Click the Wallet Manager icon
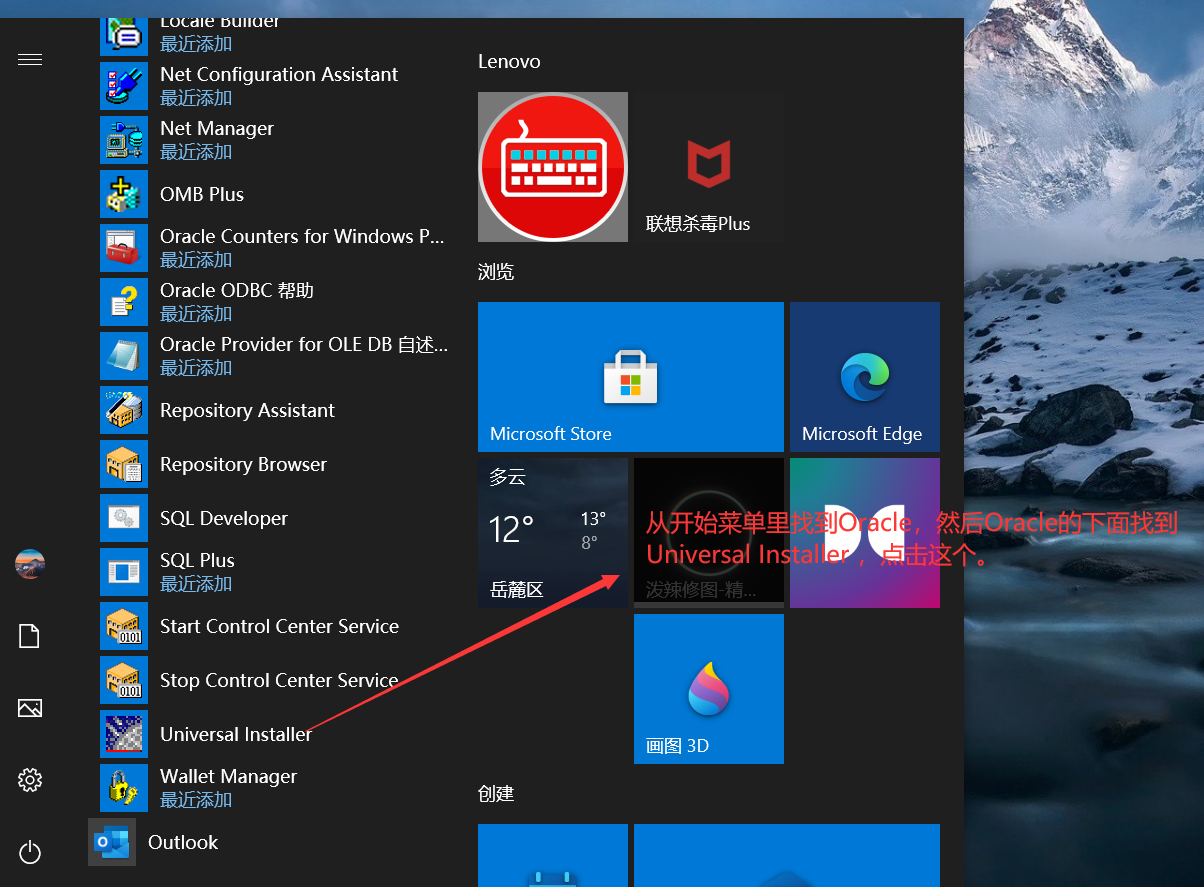The image size is (1204, 887). (x=124, y=788)
